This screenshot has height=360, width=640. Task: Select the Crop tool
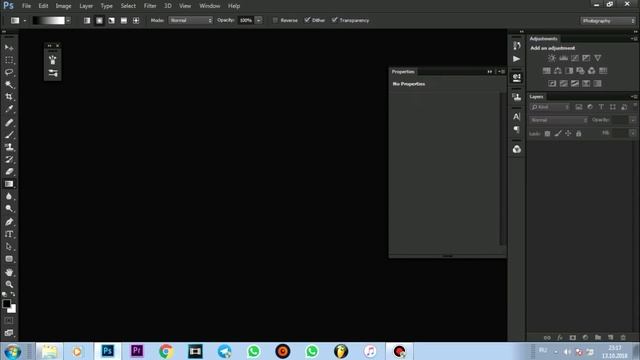tap(9, 97)
